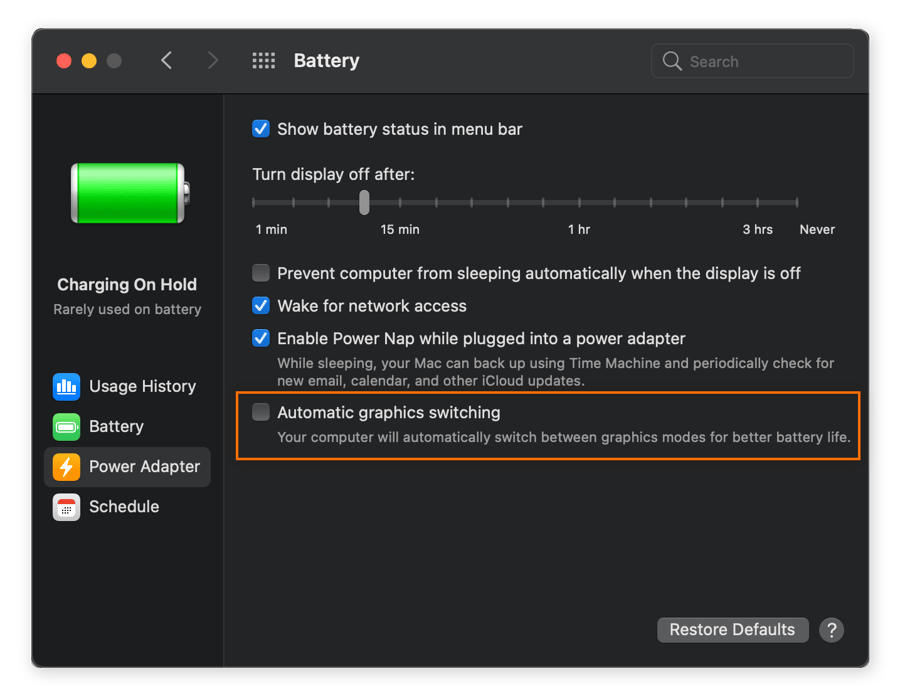Disable Wake for network access
This screenshot has height=696, width=900.
point(261,305)
